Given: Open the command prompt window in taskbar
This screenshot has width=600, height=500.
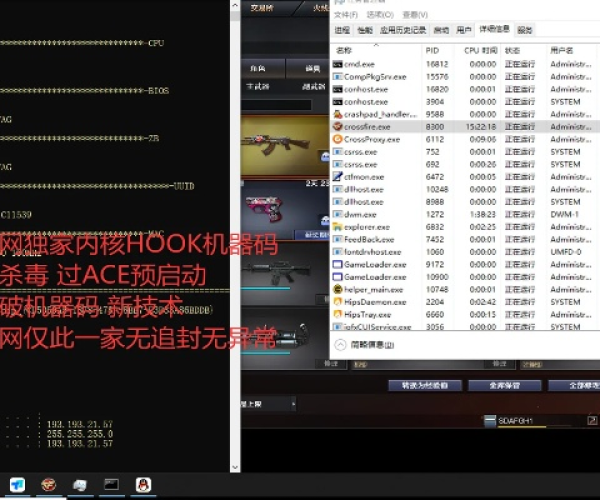Looking at the screenshot, I should coord(111,485).
